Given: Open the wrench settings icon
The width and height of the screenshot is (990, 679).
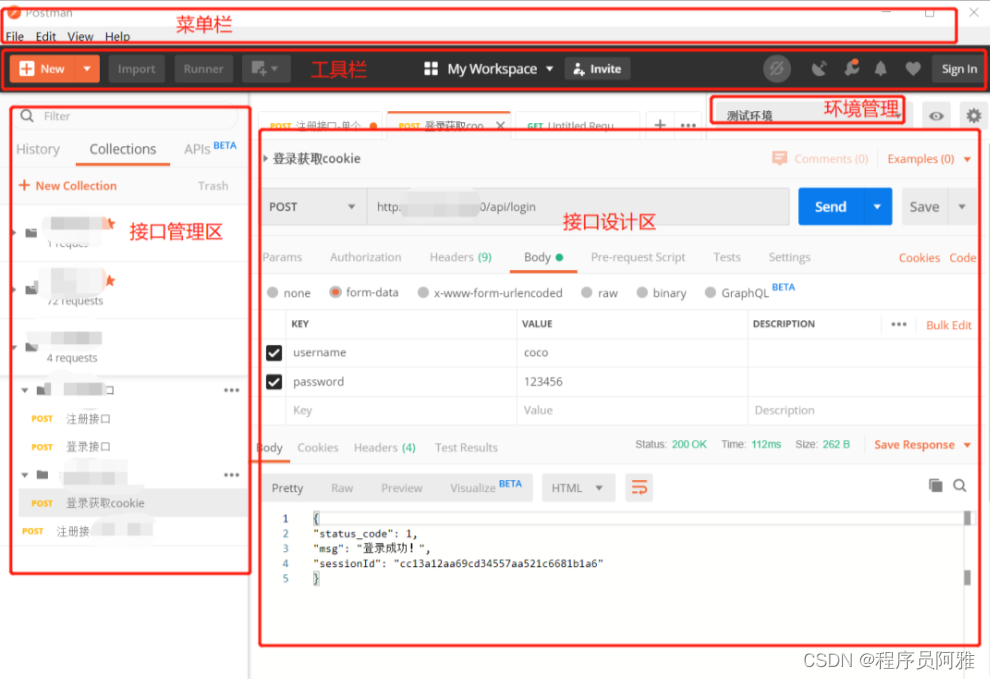Looking at the screenshot, I should [x=852, y=68].
